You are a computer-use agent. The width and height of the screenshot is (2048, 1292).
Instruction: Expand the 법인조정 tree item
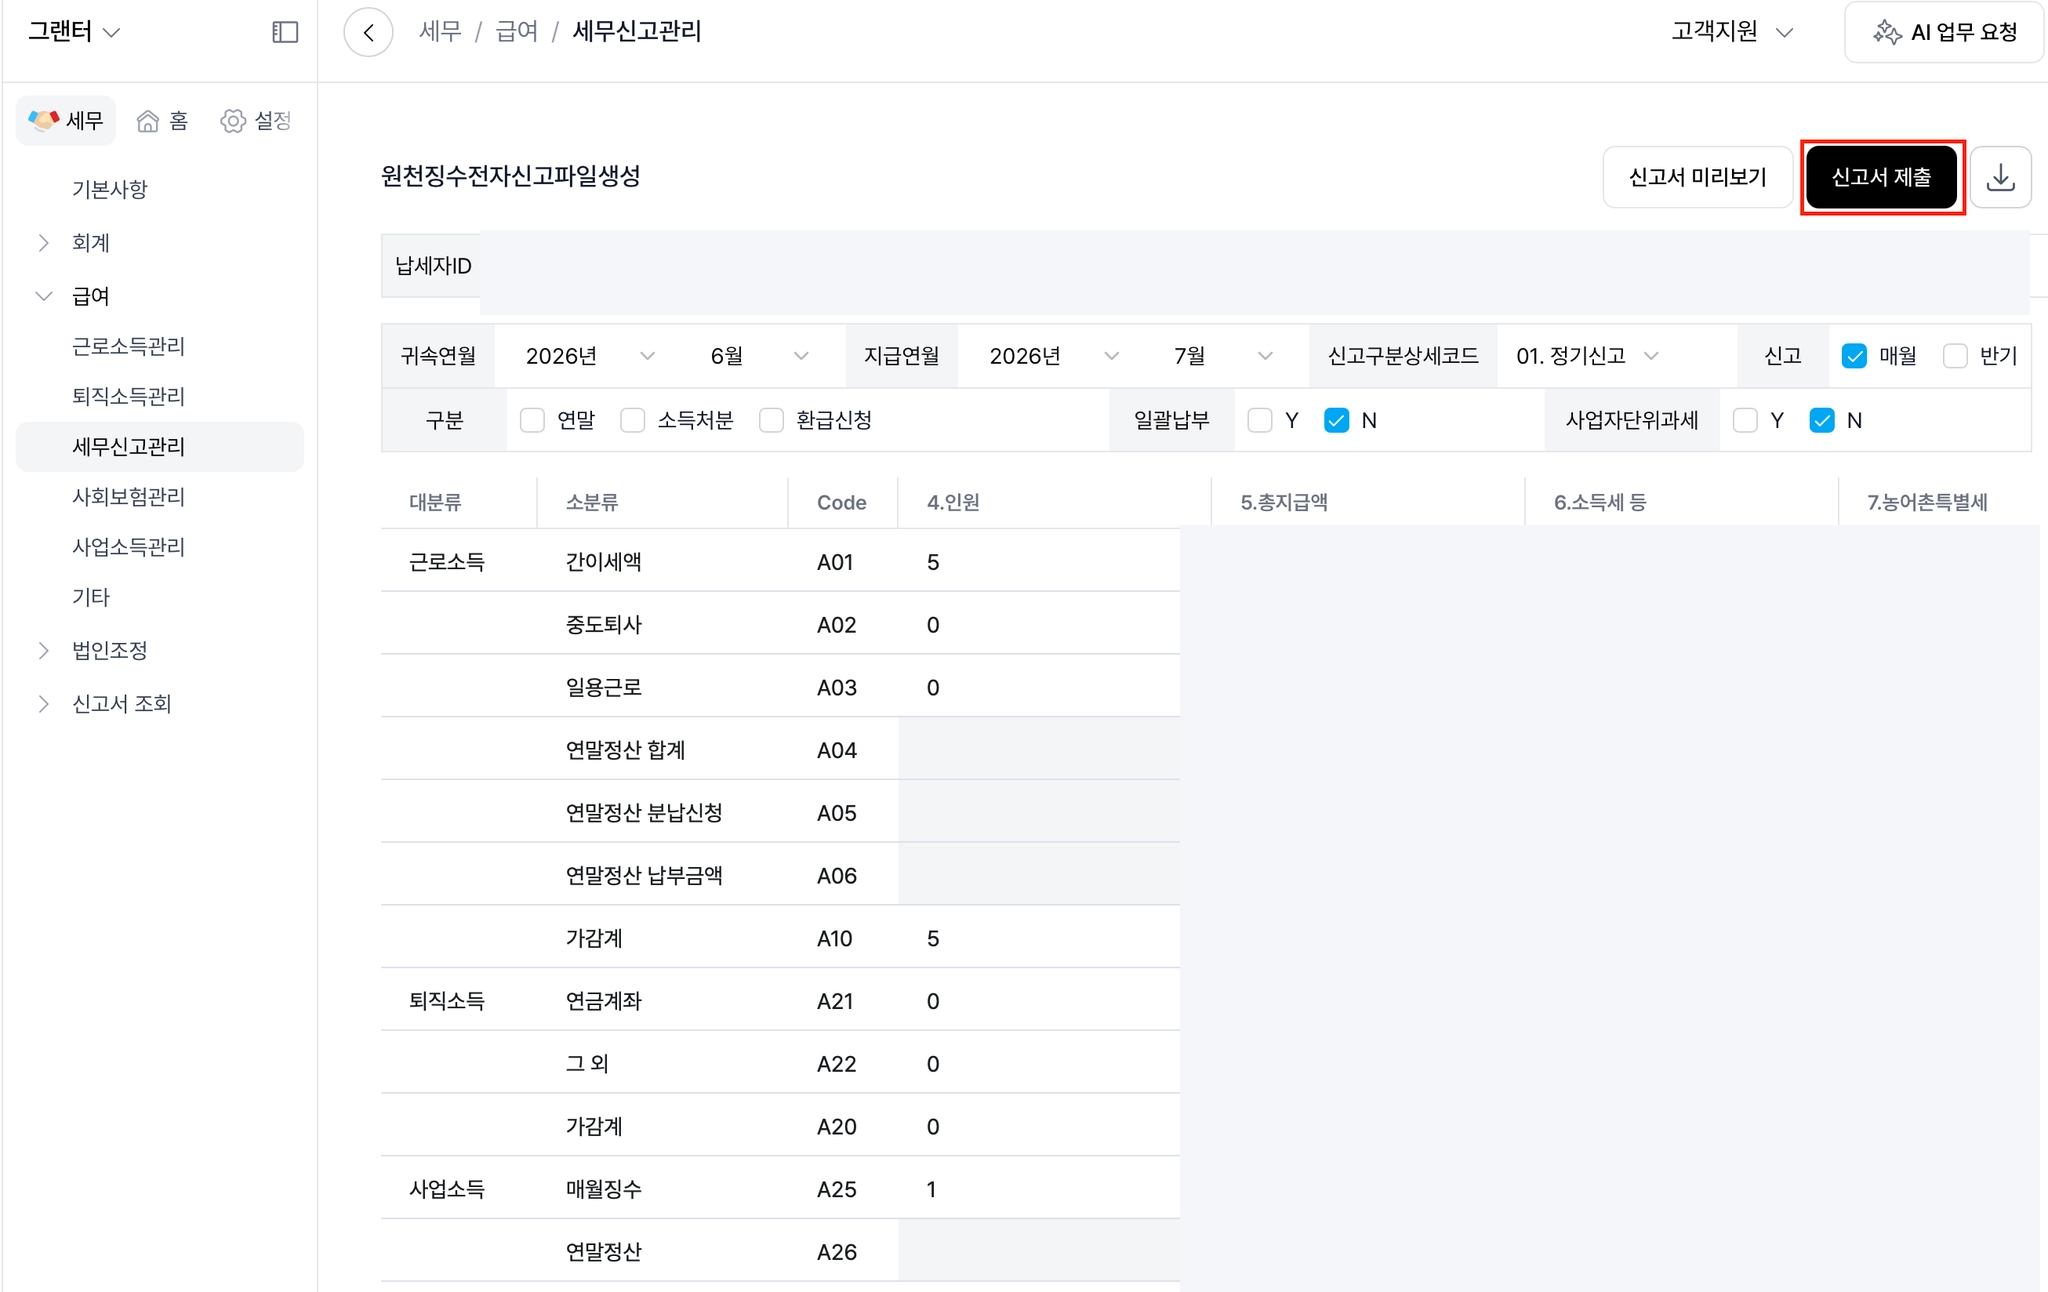[x=44, y=650]
